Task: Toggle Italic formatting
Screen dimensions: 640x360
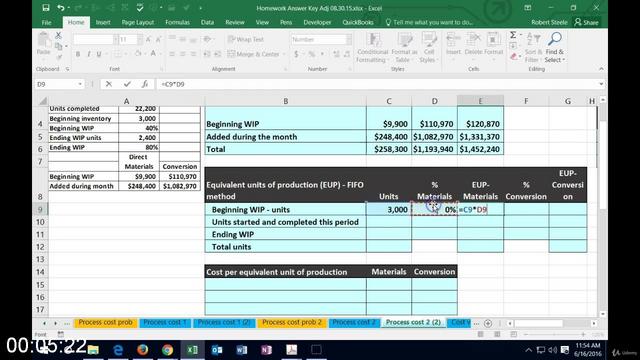Action: tap(88, 54)
